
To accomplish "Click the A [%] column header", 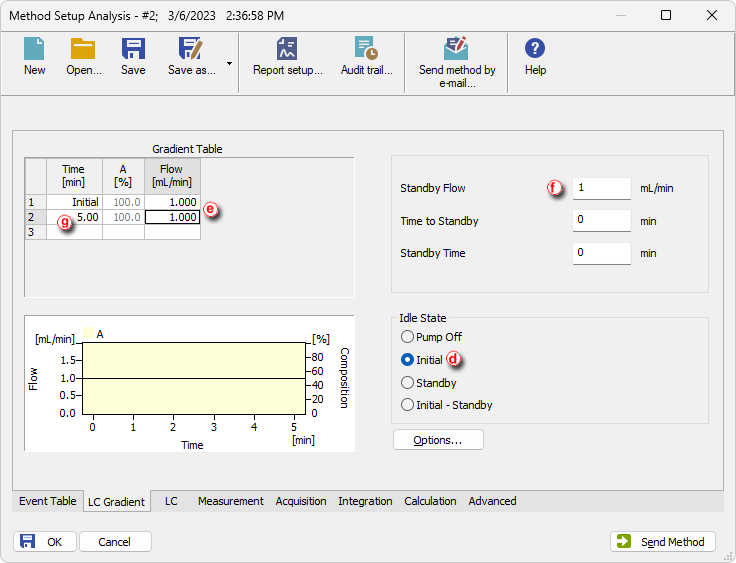I will click(x=123, y=176).
